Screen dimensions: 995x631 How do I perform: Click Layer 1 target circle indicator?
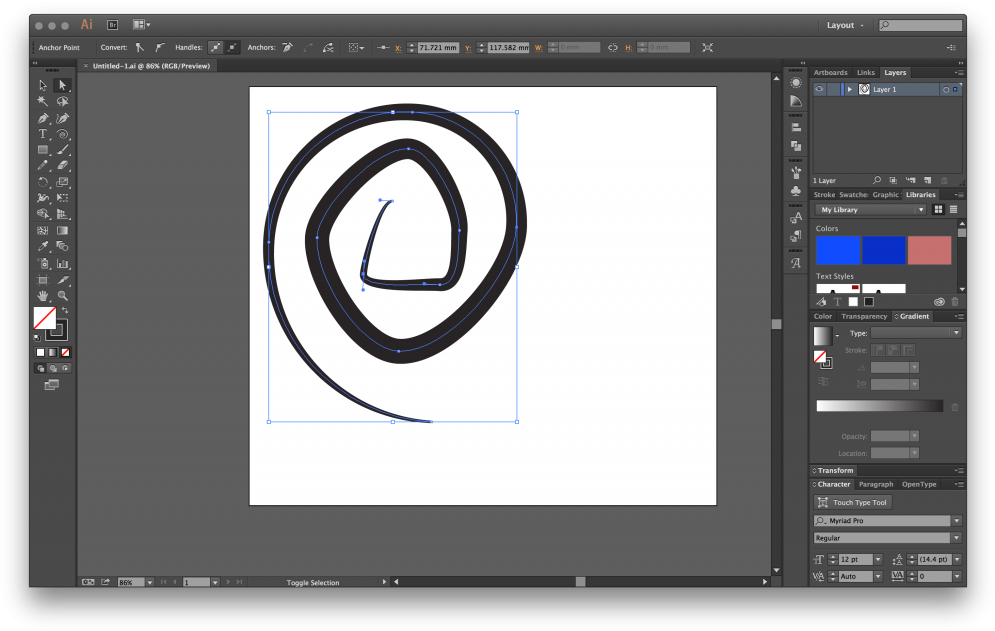[945, 89]
